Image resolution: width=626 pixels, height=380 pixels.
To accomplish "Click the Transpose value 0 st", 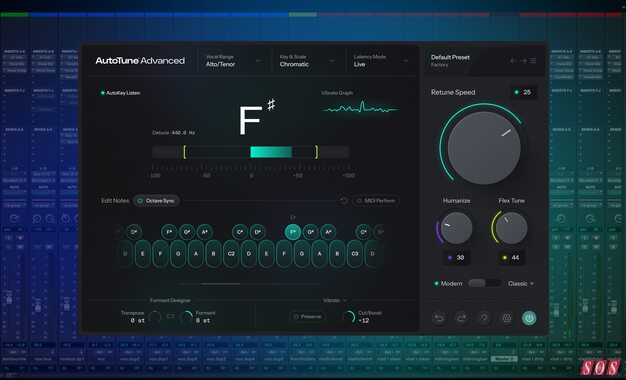I will click(137, 321).
